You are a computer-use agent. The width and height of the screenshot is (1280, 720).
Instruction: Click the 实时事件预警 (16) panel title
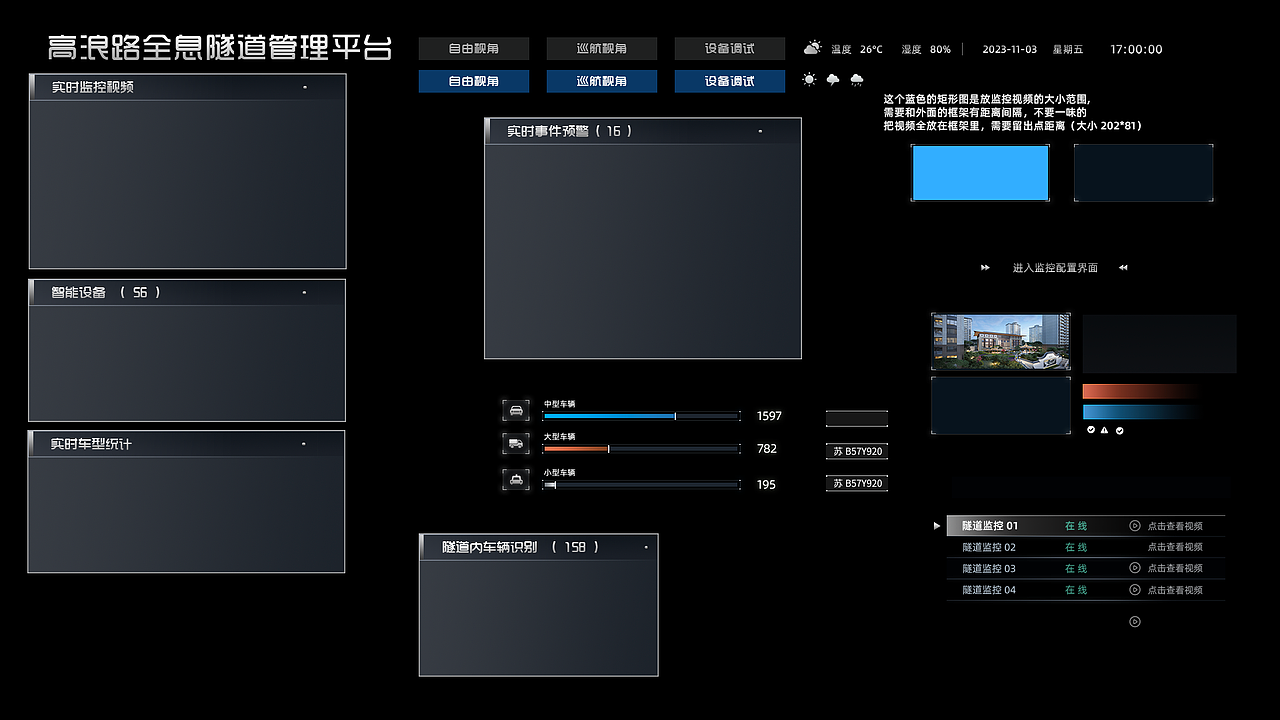[569, 131]
